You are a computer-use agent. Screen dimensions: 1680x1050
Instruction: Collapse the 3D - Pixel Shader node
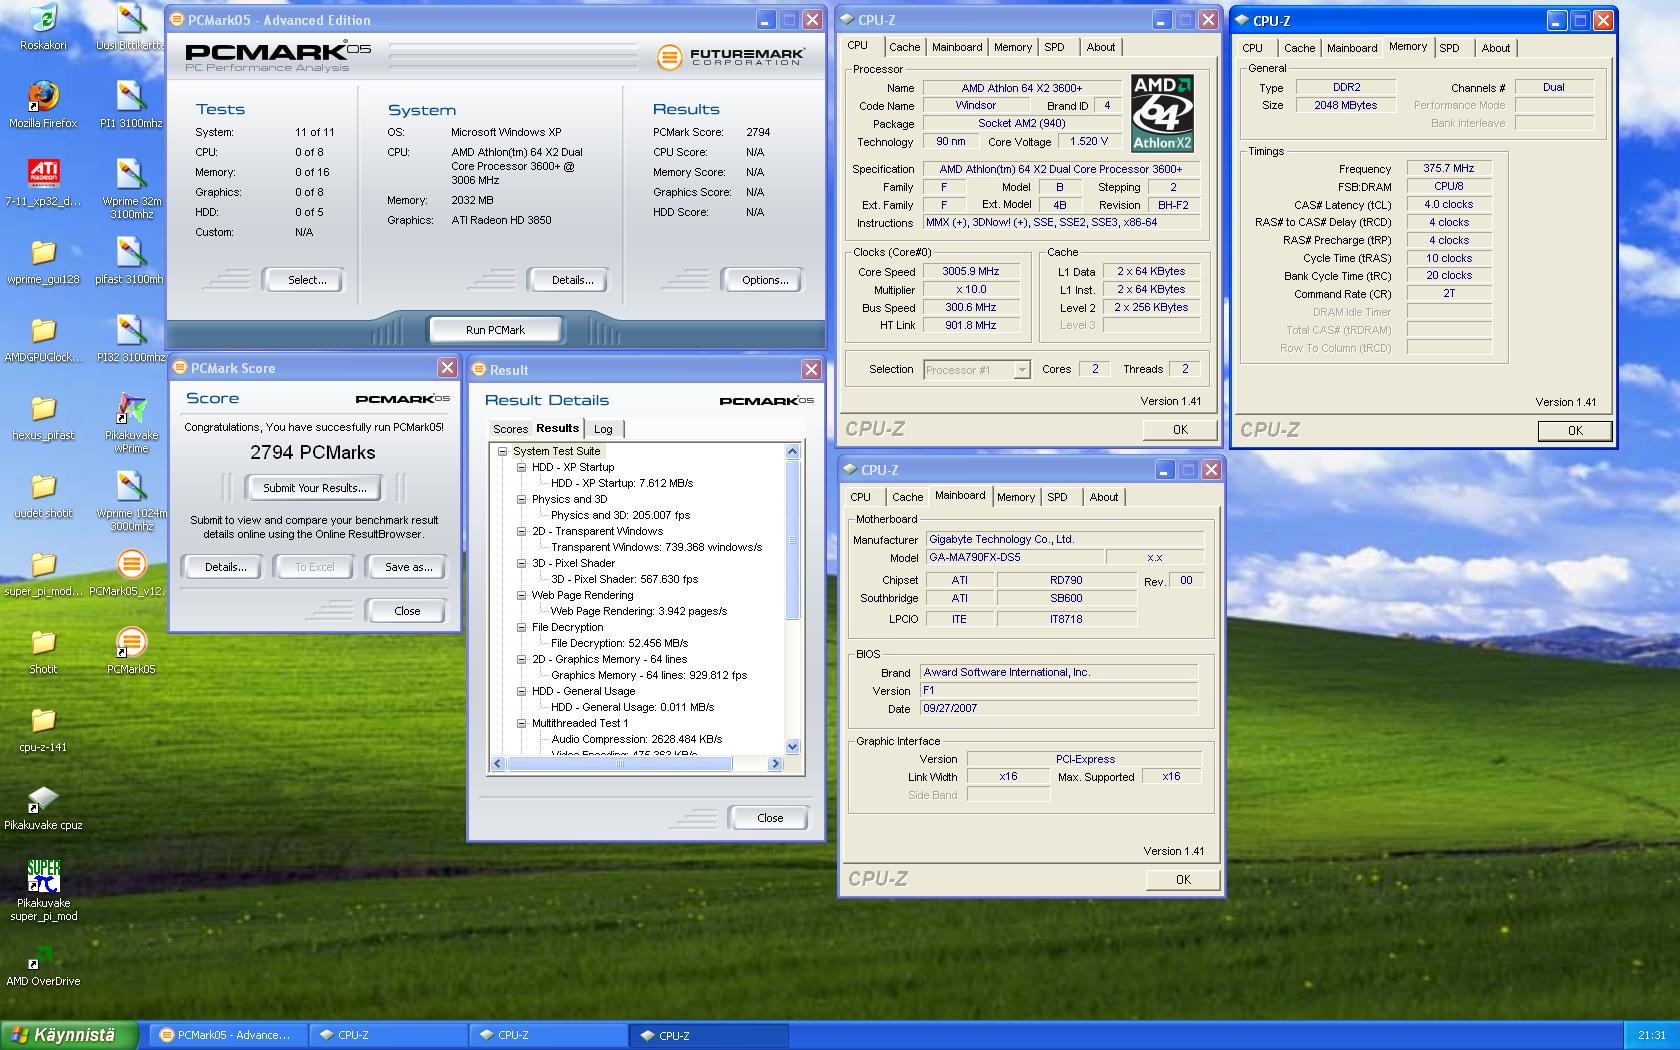point(521,563)
